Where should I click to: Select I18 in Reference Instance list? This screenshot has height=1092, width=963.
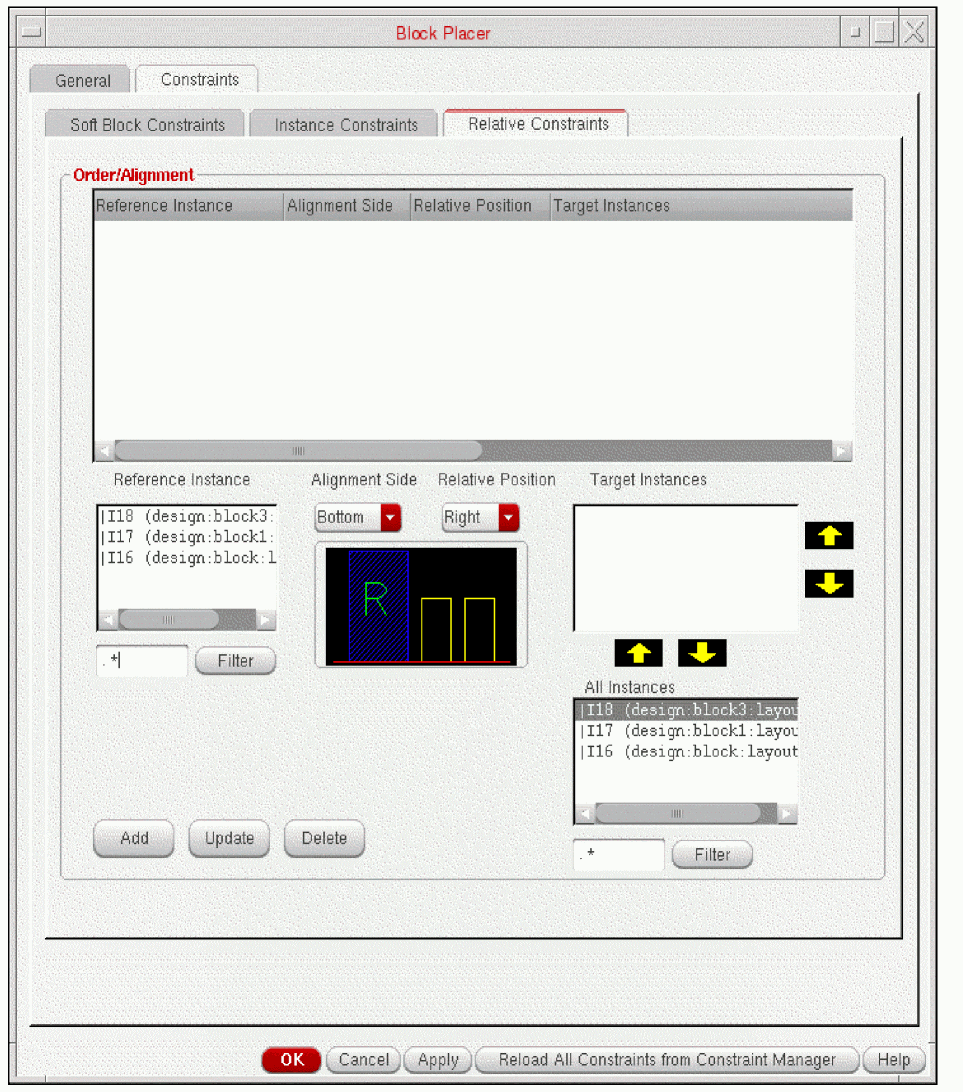tap(187, 516)
